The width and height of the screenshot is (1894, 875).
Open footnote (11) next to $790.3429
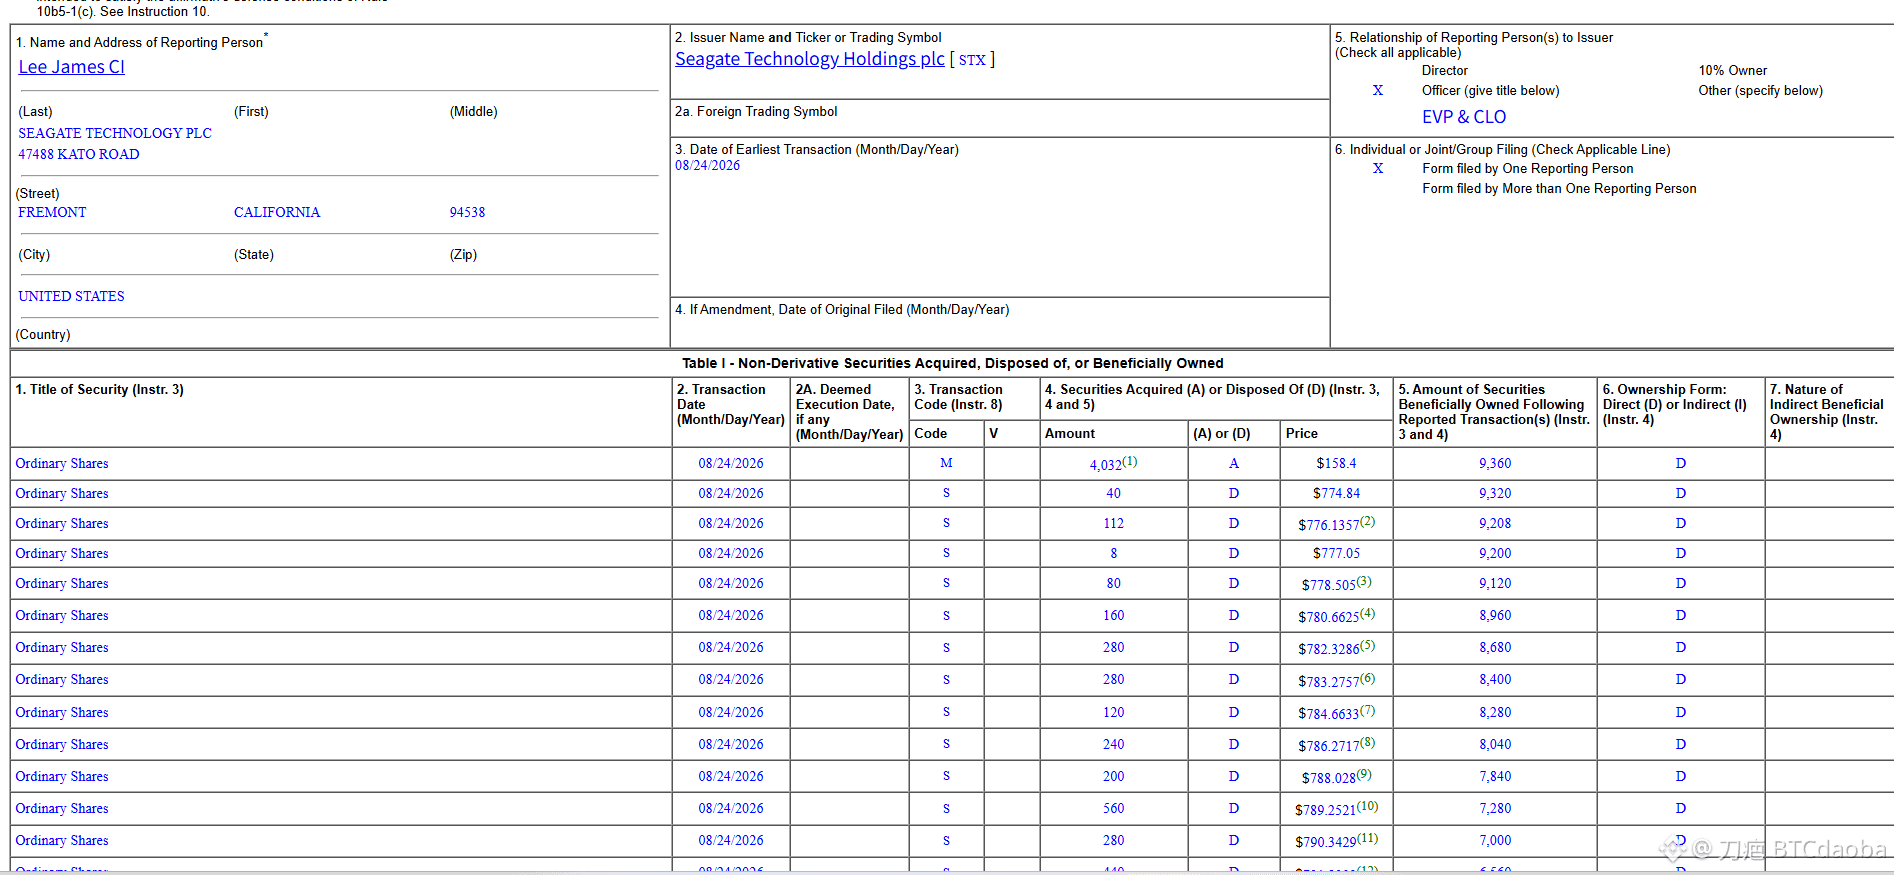[1368, 838]
